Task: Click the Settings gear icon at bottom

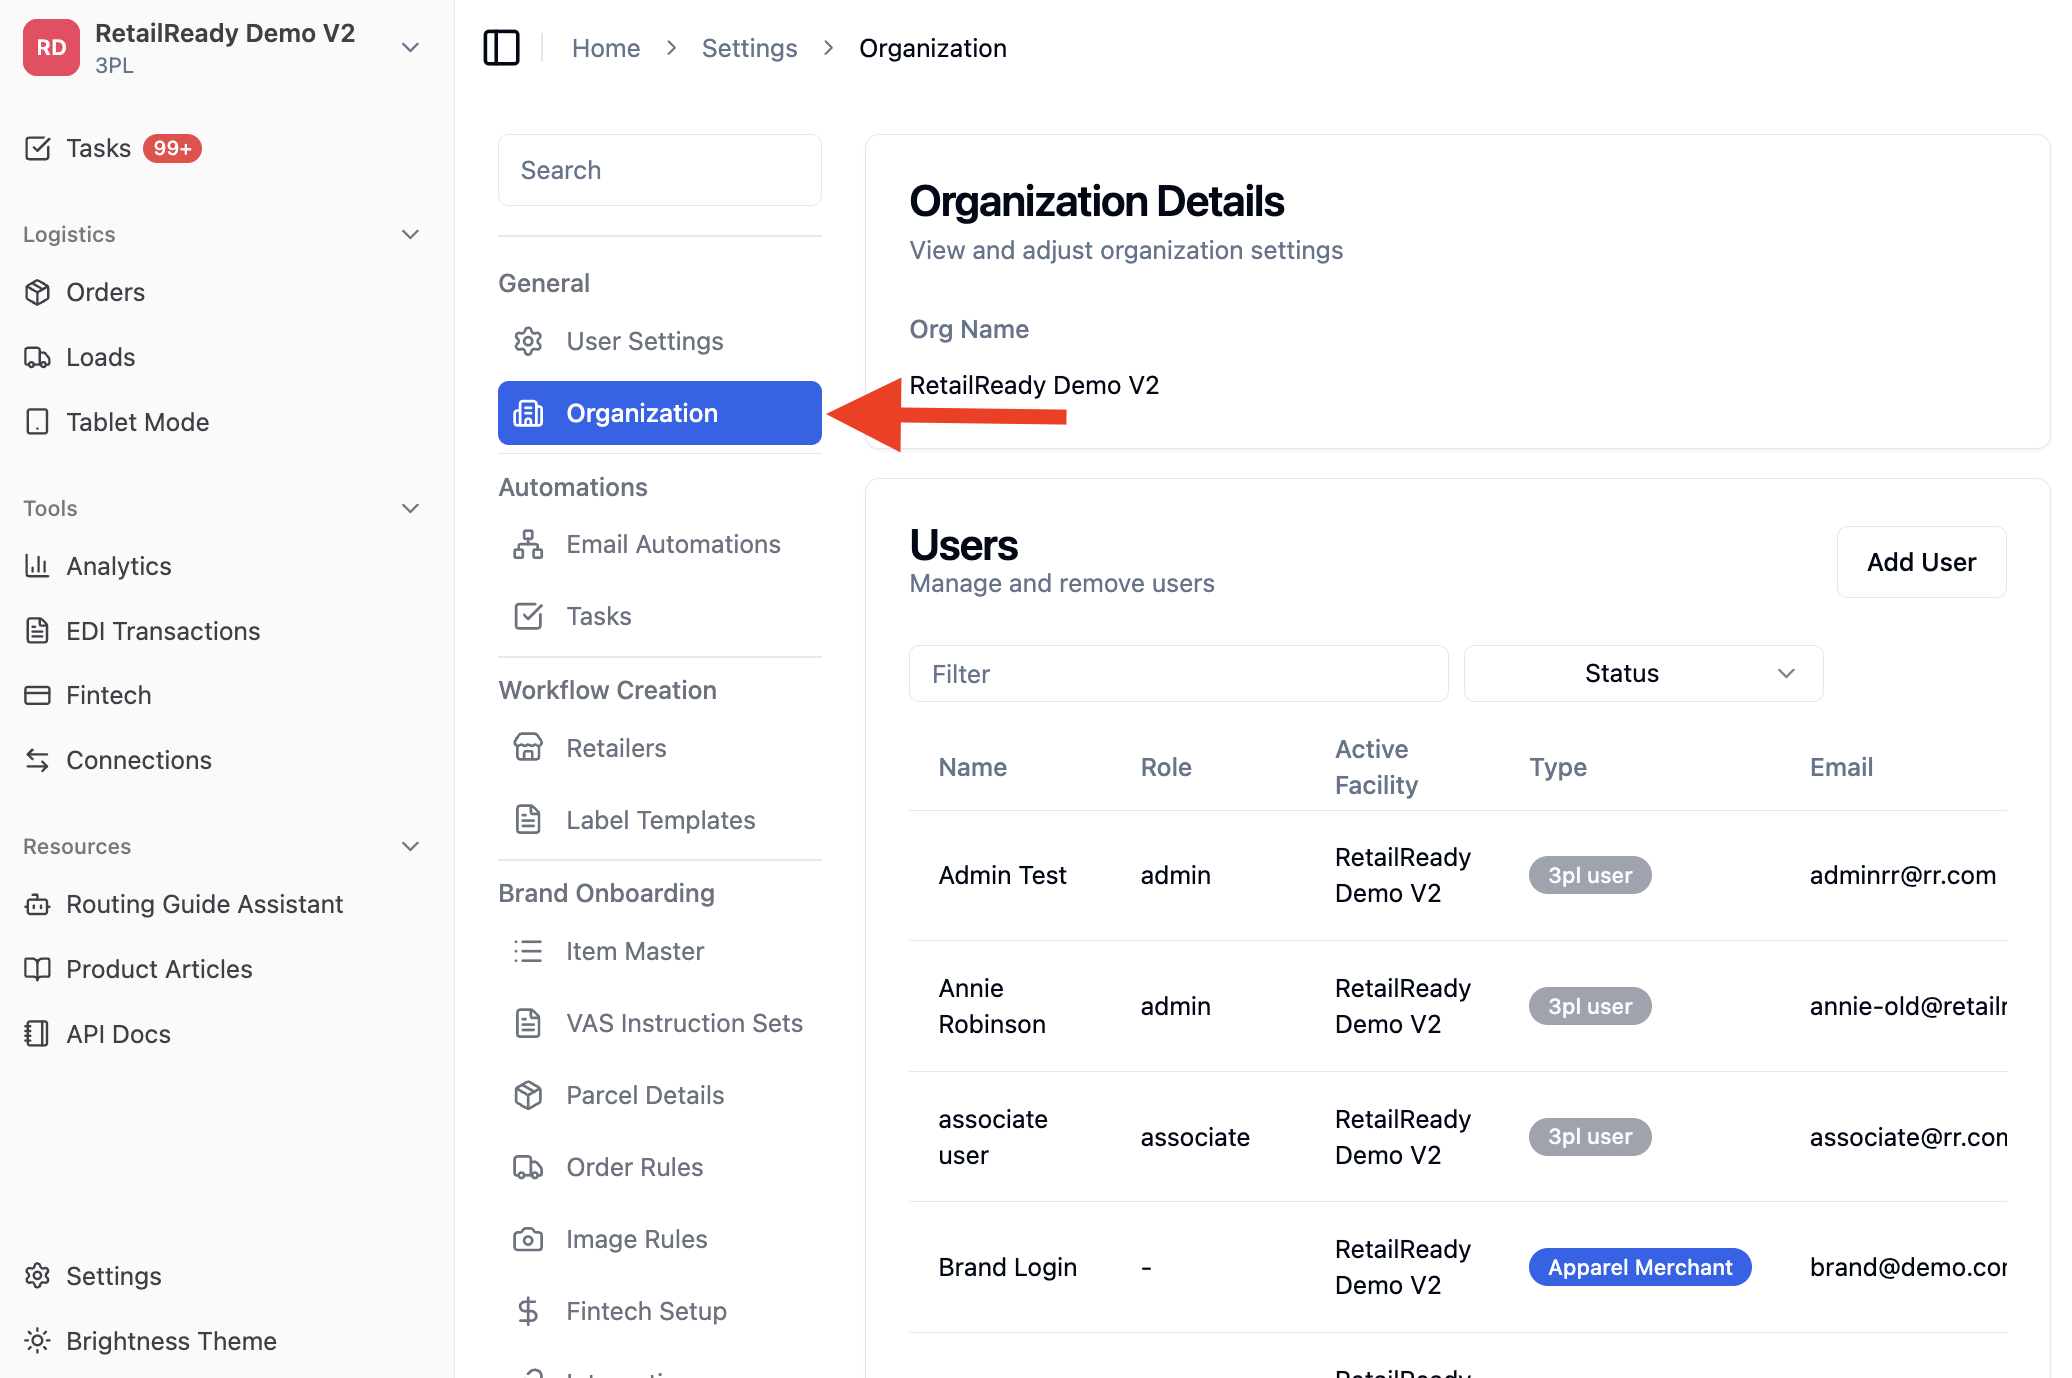Action: point(37,1276)
